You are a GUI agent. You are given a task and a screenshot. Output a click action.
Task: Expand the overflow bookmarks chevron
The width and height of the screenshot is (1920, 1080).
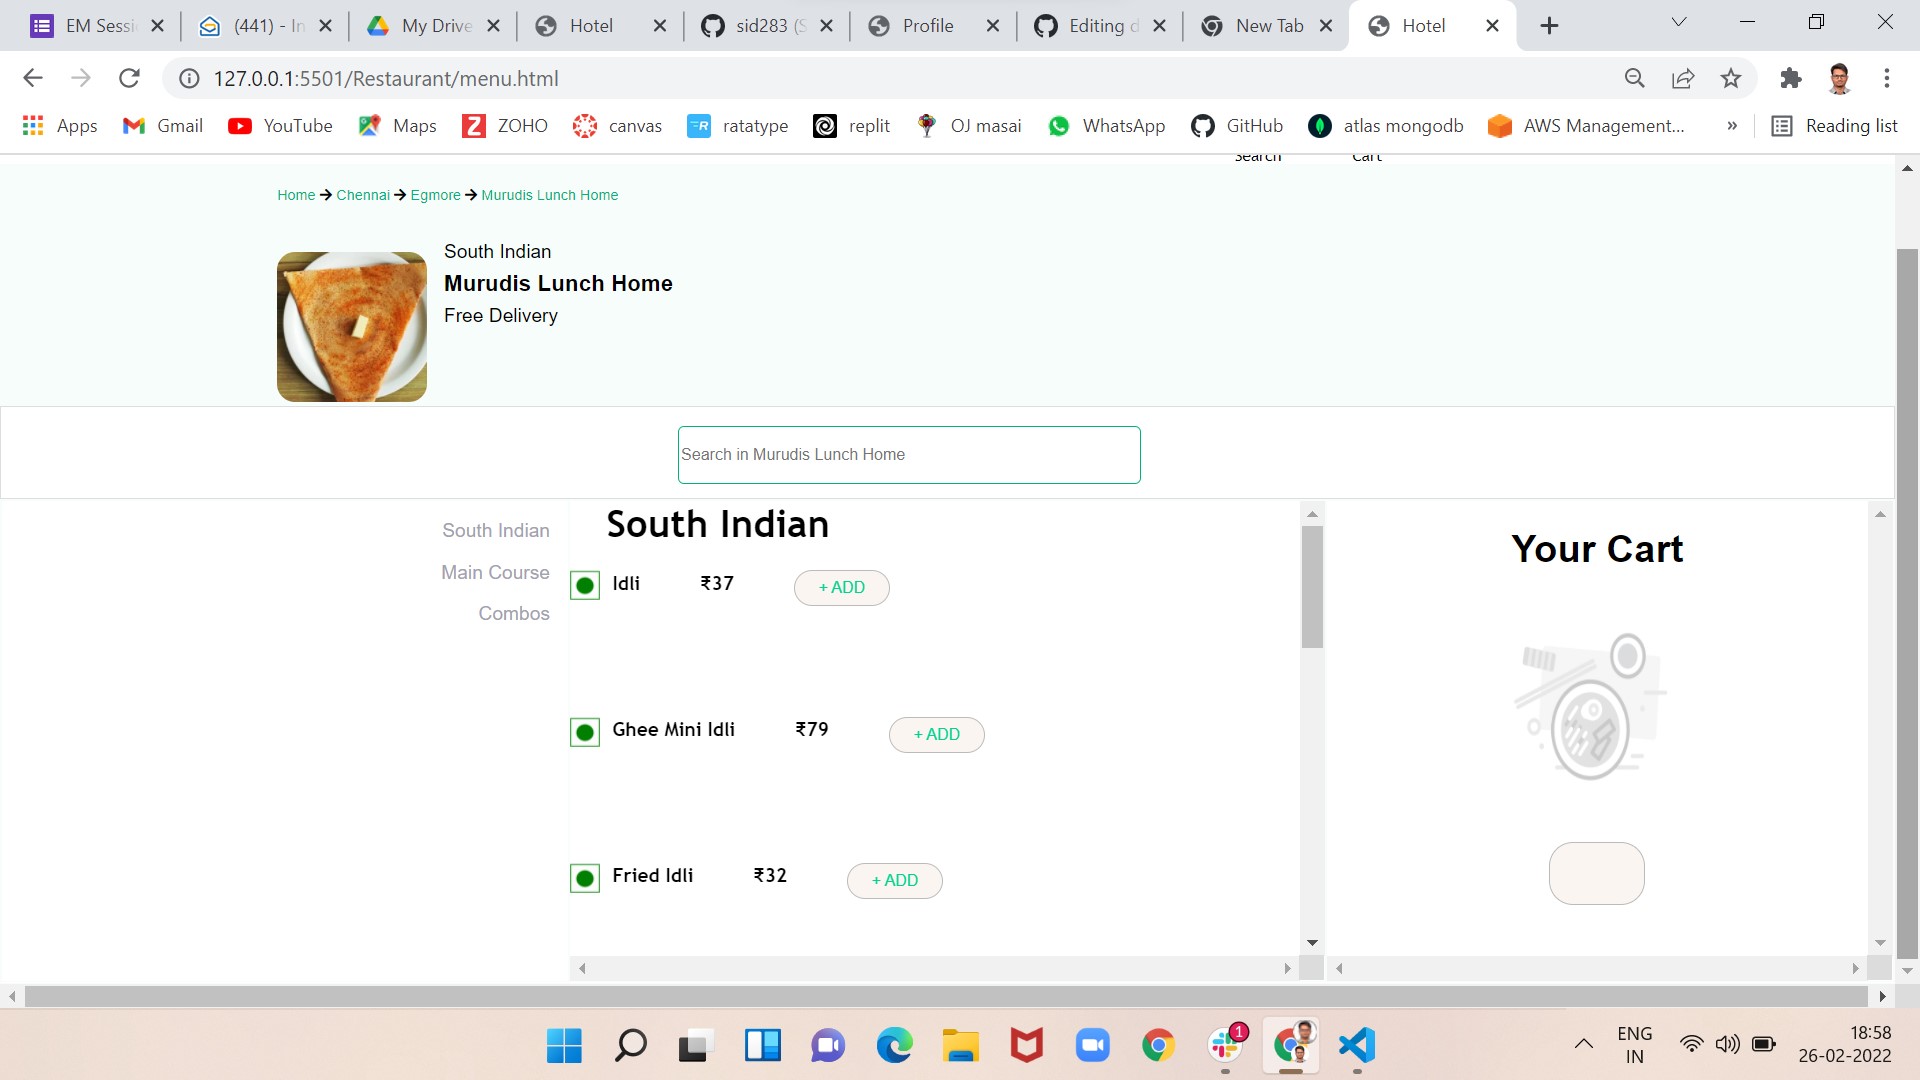coord(1732,126)
